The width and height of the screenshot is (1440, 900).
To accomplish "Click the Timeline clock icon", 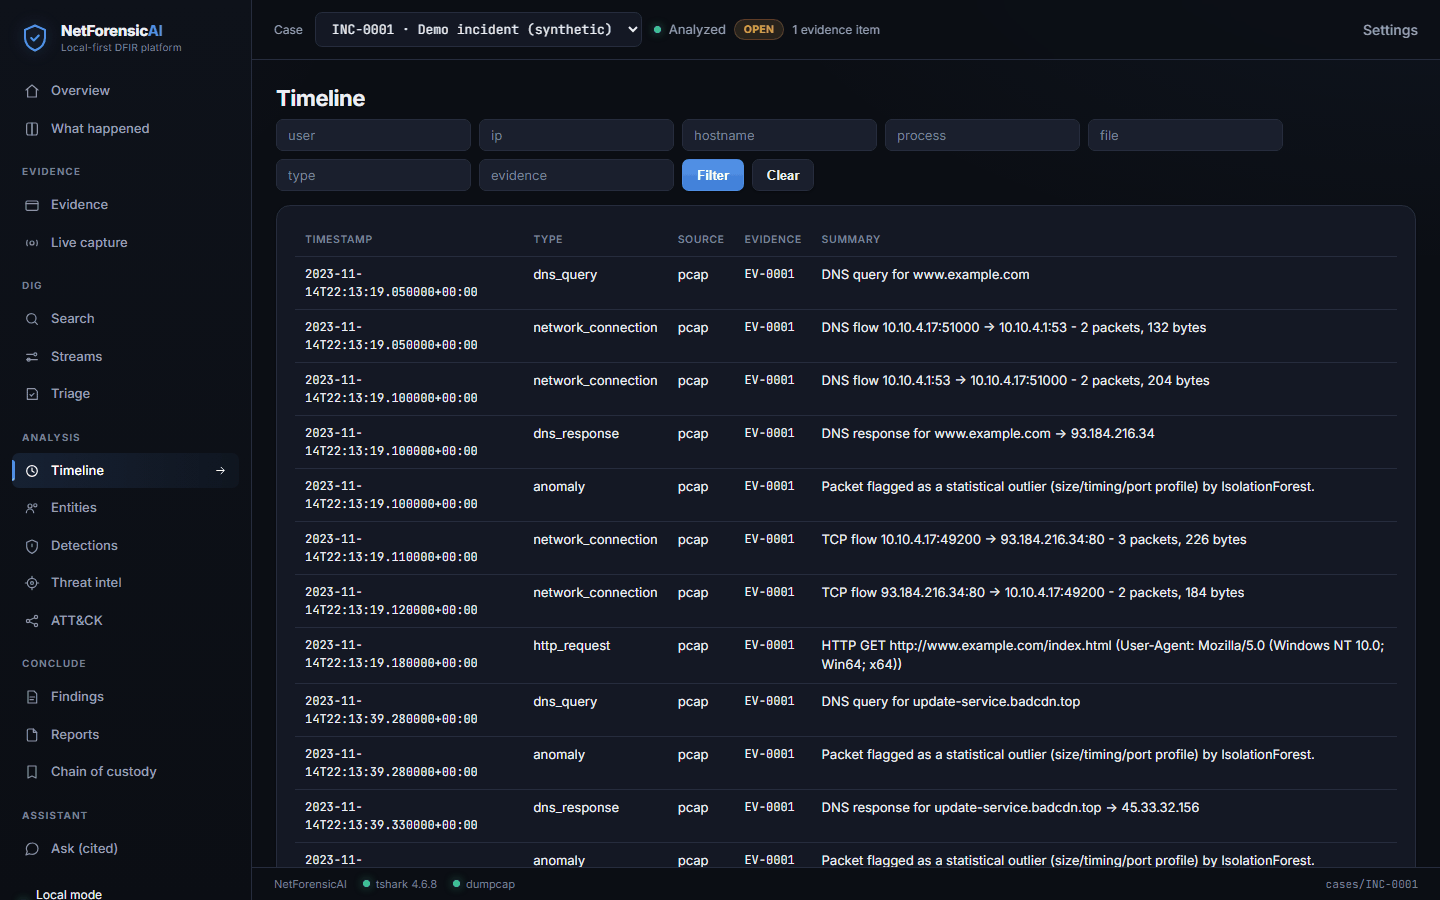I will 32,471.
